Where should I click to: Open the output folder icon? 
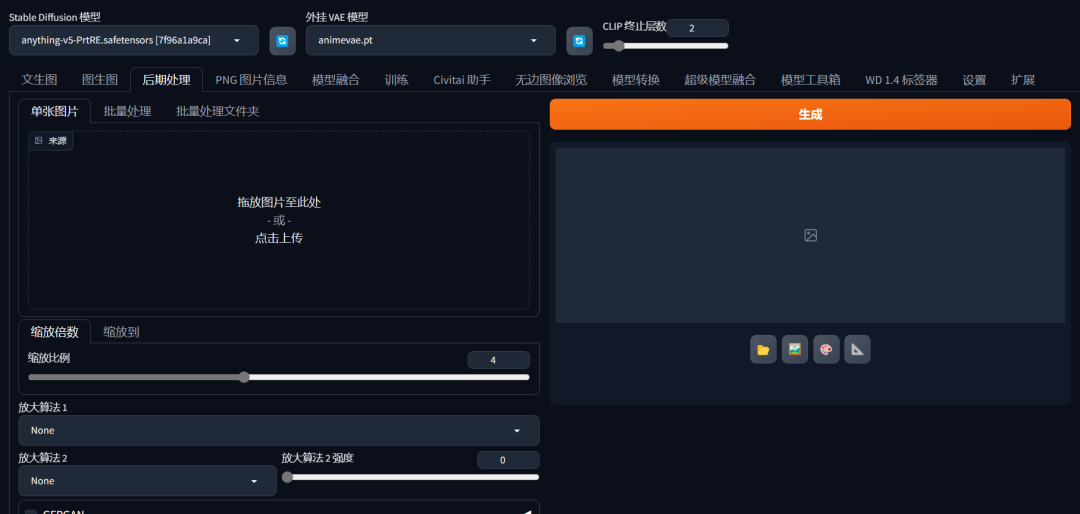coord(763,349)
